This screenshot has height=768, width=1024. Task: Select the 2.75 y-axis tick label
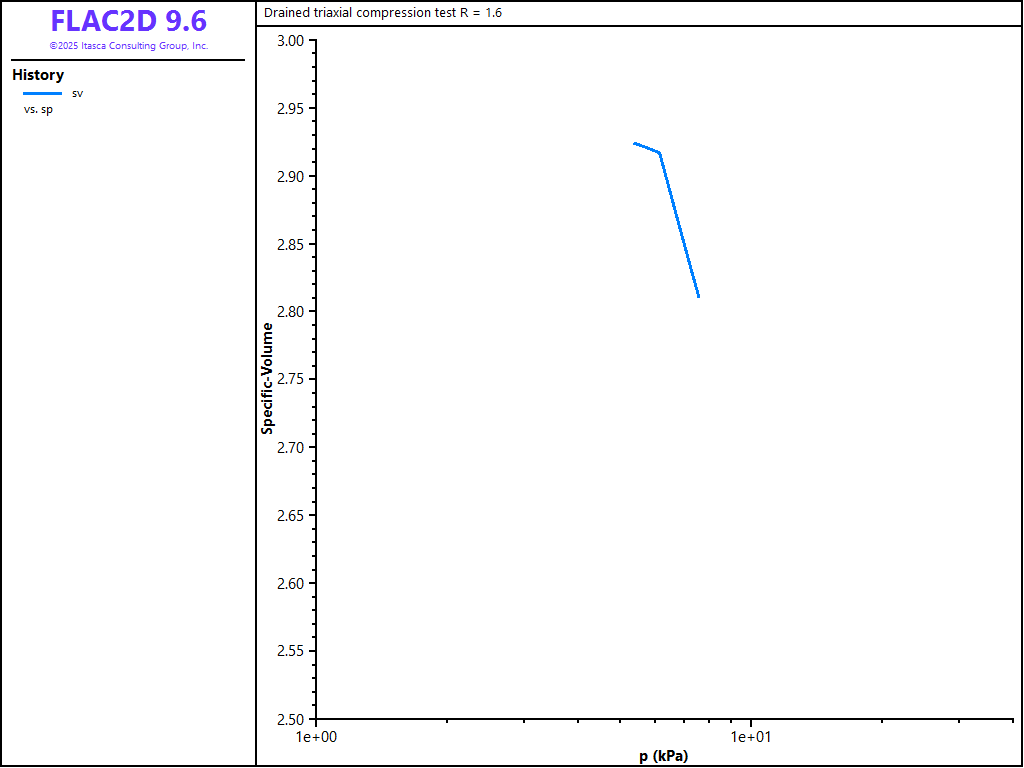[290, 380]
